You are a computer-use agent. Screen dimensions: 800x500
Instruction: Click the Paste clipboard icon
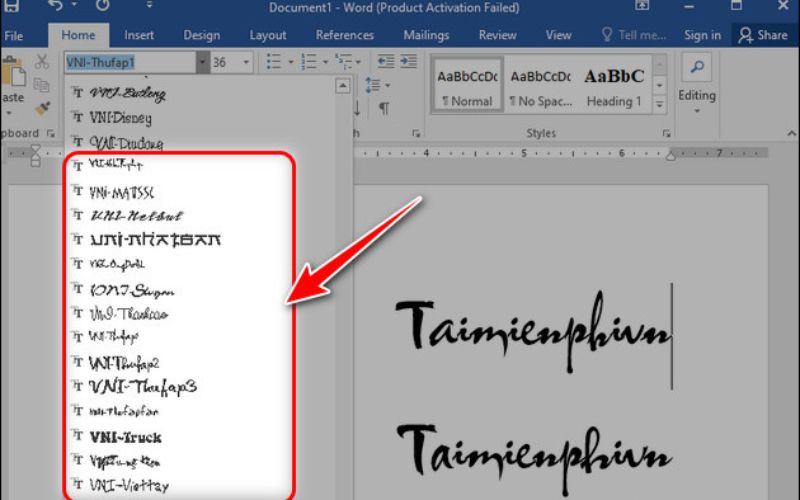point(13,73)
